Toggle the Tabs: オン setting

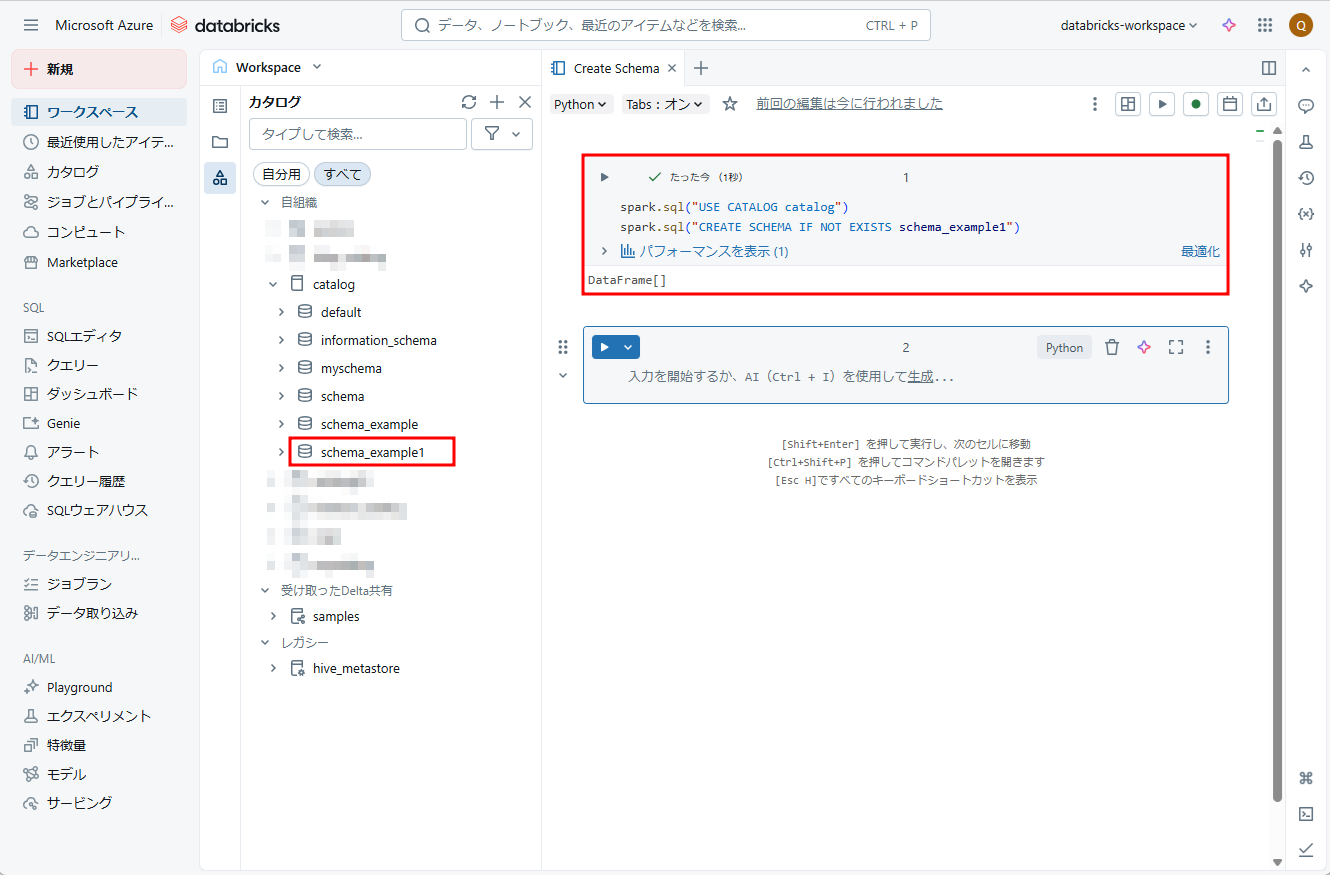tap(665, 104)
